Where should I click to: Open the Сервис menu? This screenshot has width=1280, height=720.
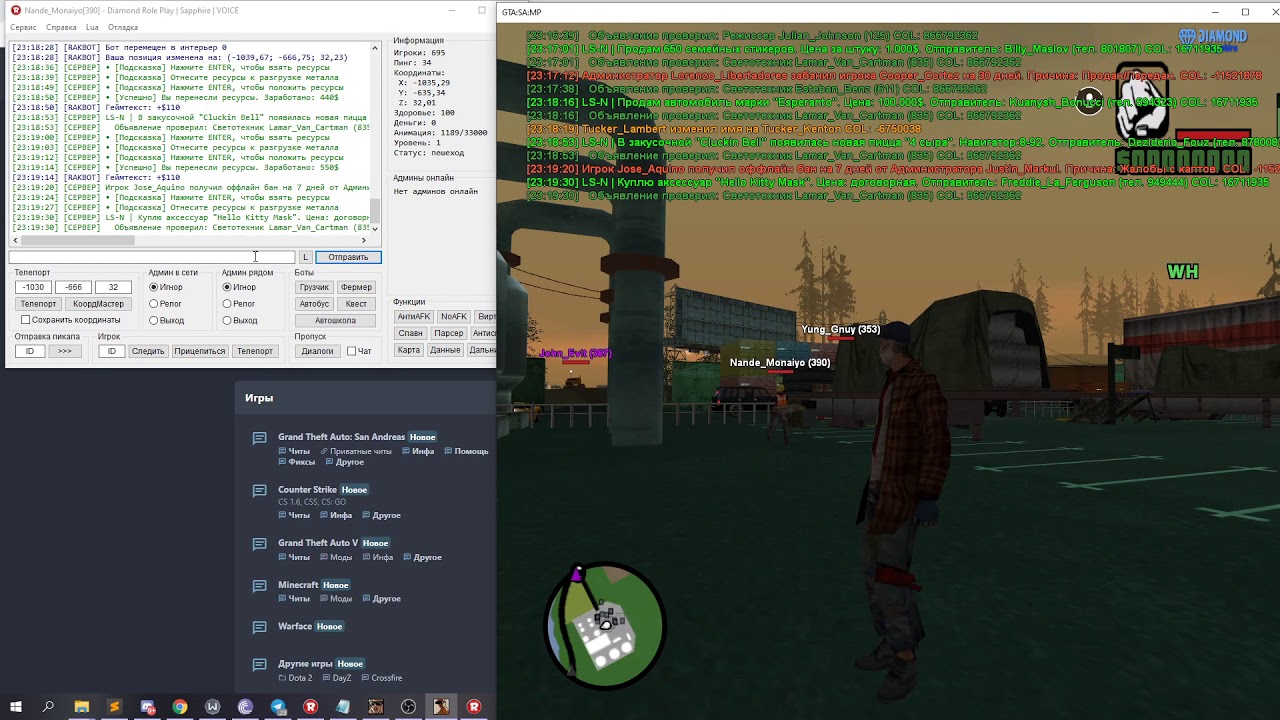click(23, 27)
